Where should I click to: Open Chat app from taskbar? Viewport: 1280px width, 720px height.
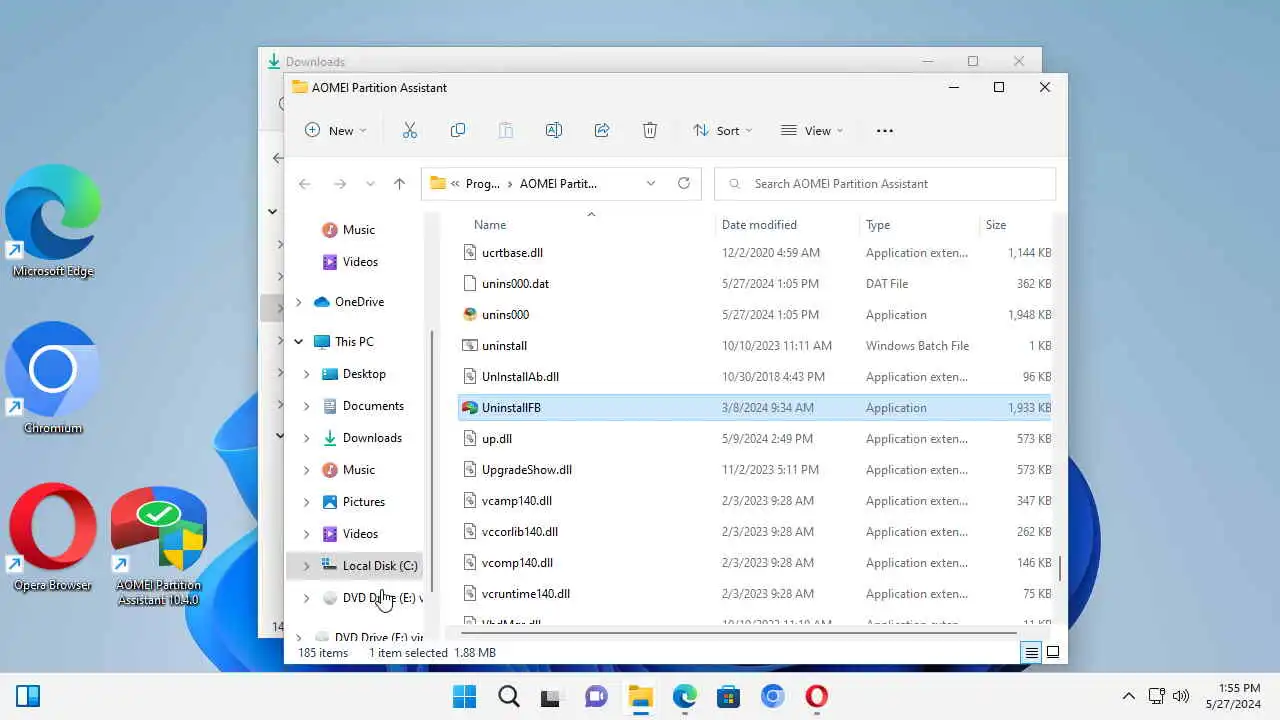tap(596, 696)
